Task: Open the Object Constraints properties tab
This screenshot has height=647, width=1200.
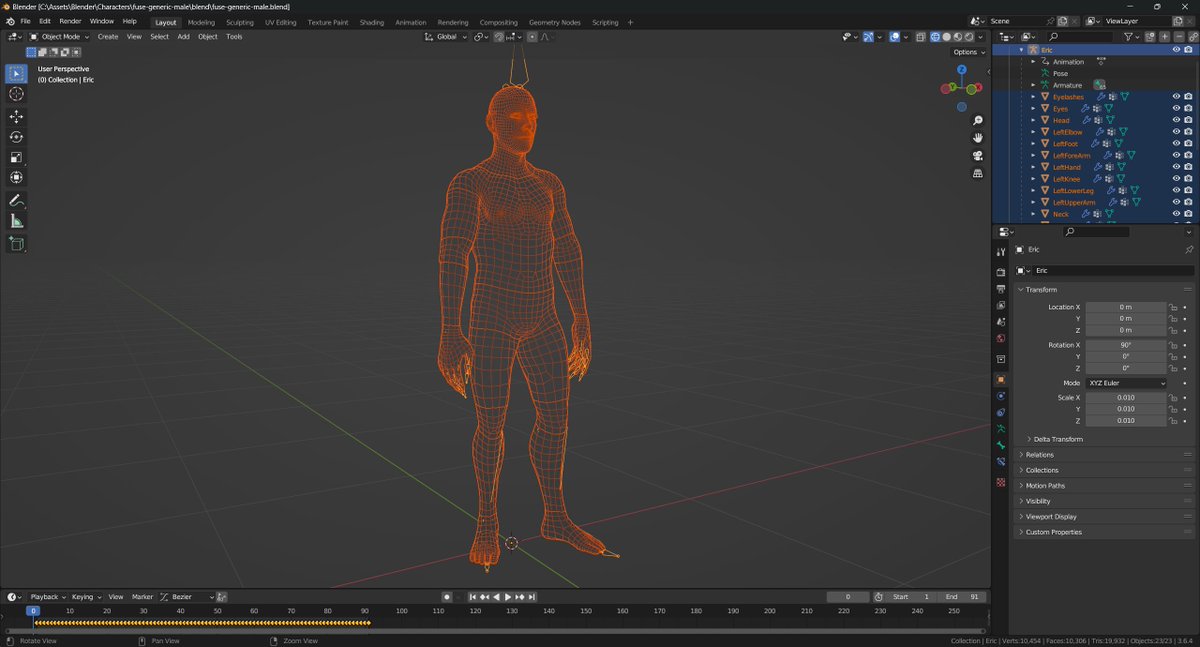Action: (1001, 412)
